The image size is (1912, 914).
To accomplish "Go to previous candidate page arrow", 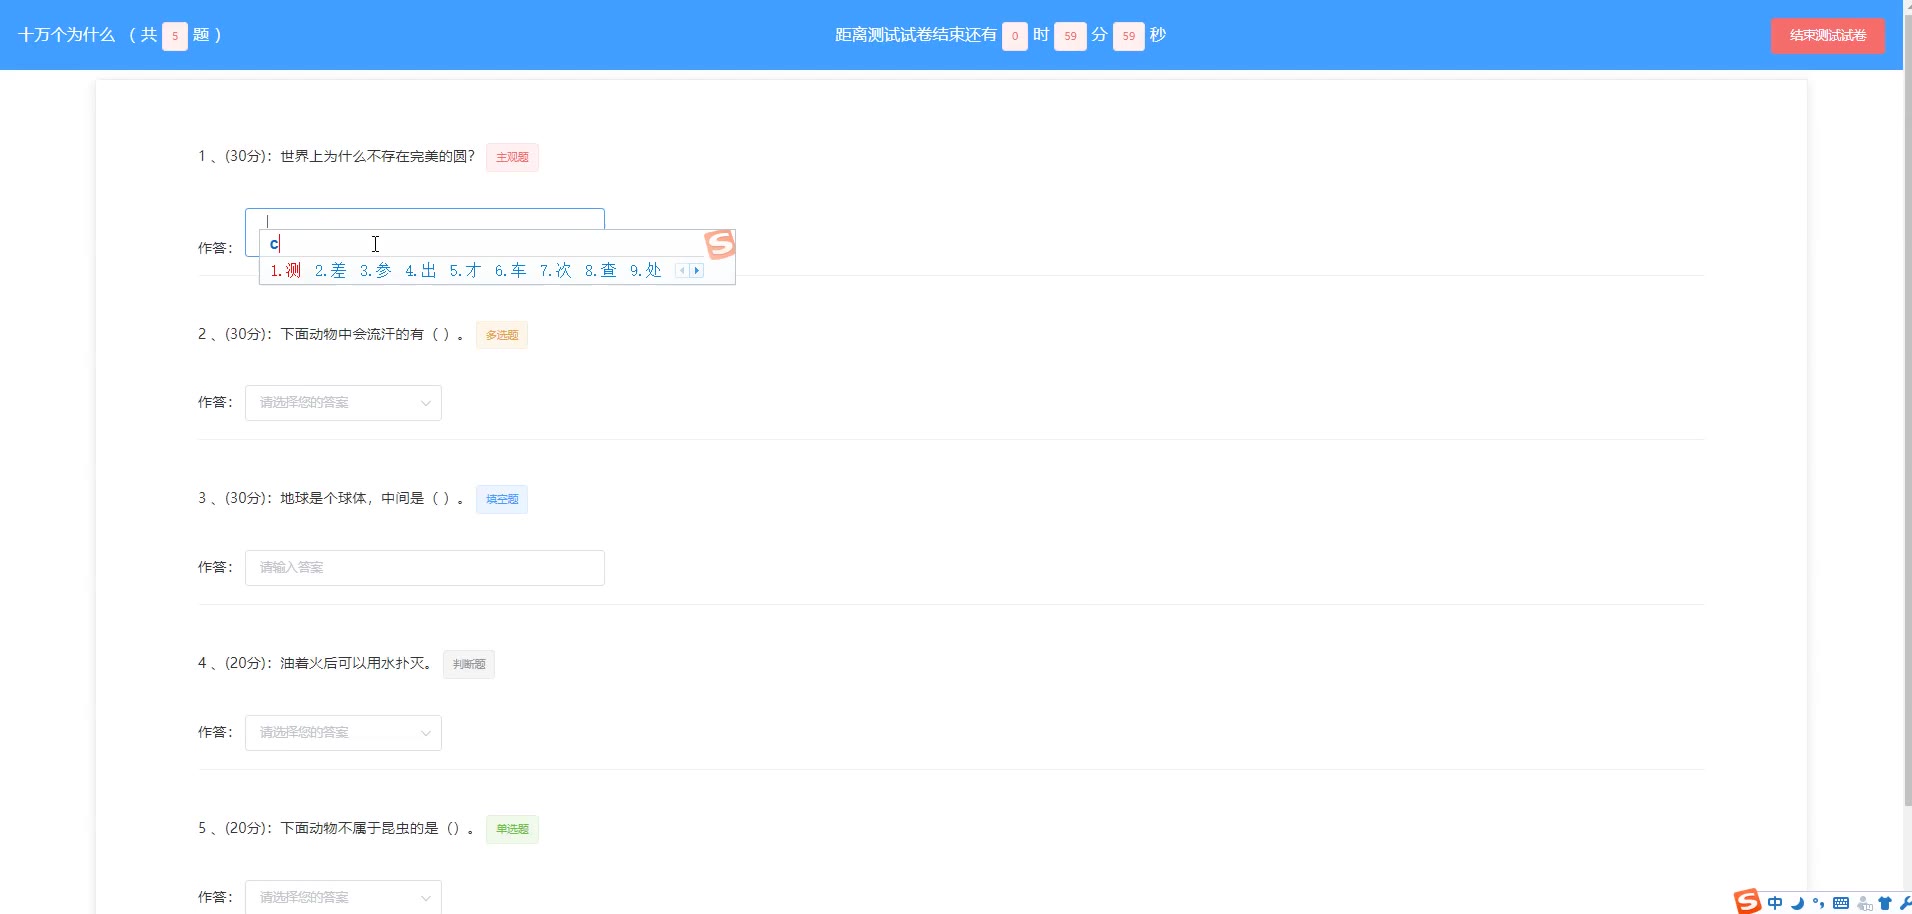I will (x=682, y=270).
